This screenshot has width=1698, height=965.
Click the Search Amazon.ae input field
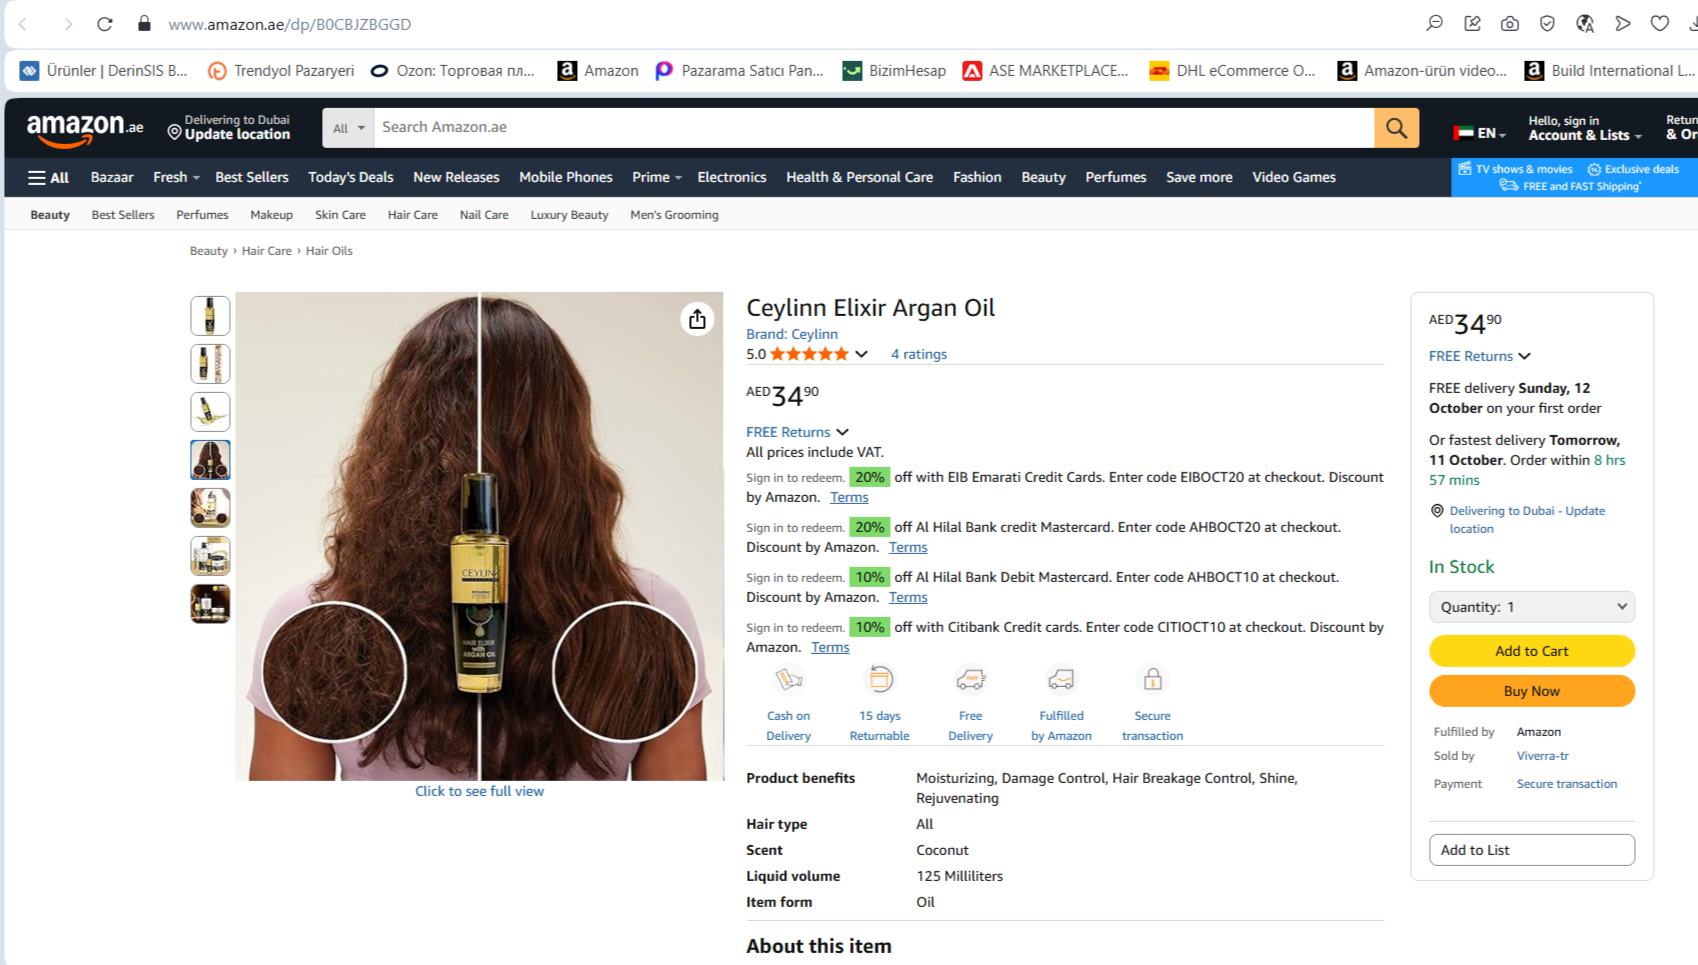[x=872, y=128]
